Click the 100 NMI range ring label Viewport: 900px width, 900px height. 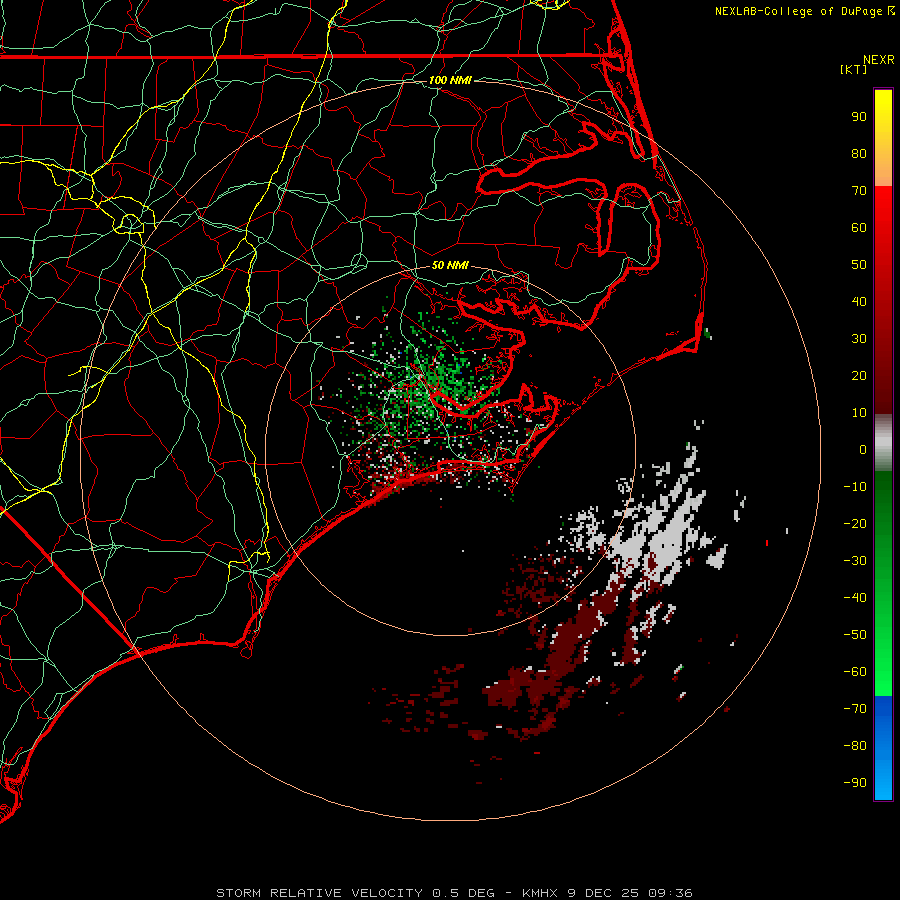point(450,80)
